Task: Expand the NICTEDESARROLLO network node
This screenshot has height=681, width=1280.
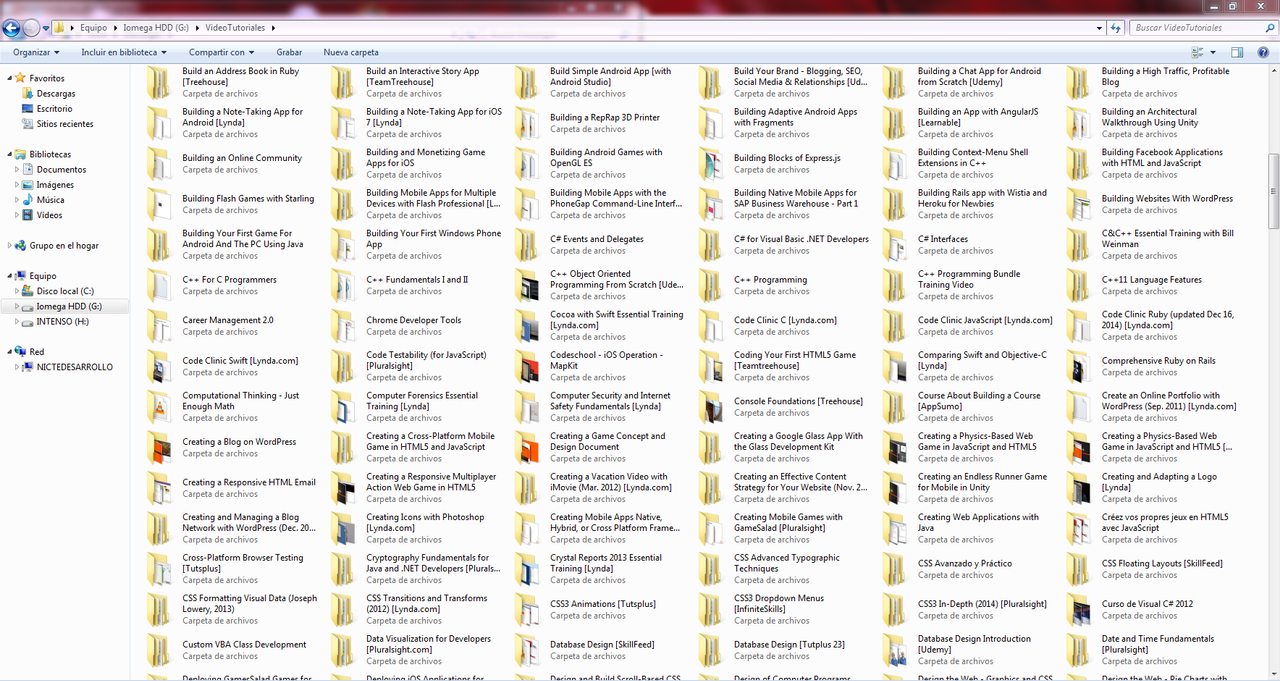Action: 17,367
